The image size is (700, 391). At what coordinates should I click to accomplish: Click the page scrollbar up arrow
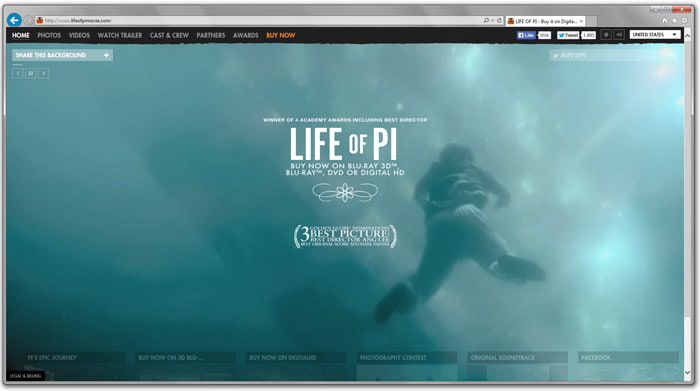688,36
